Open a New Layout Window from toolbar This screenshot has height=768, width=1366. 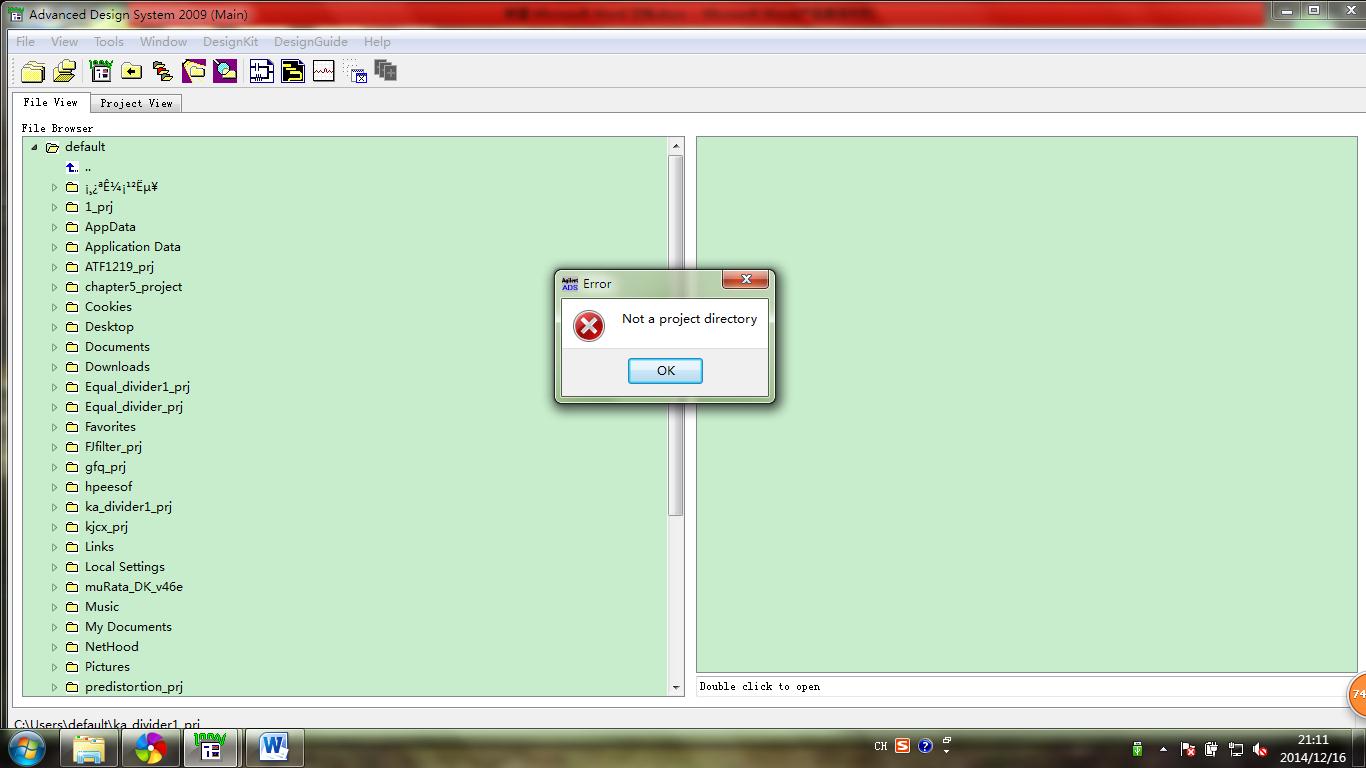click(293, 71)
